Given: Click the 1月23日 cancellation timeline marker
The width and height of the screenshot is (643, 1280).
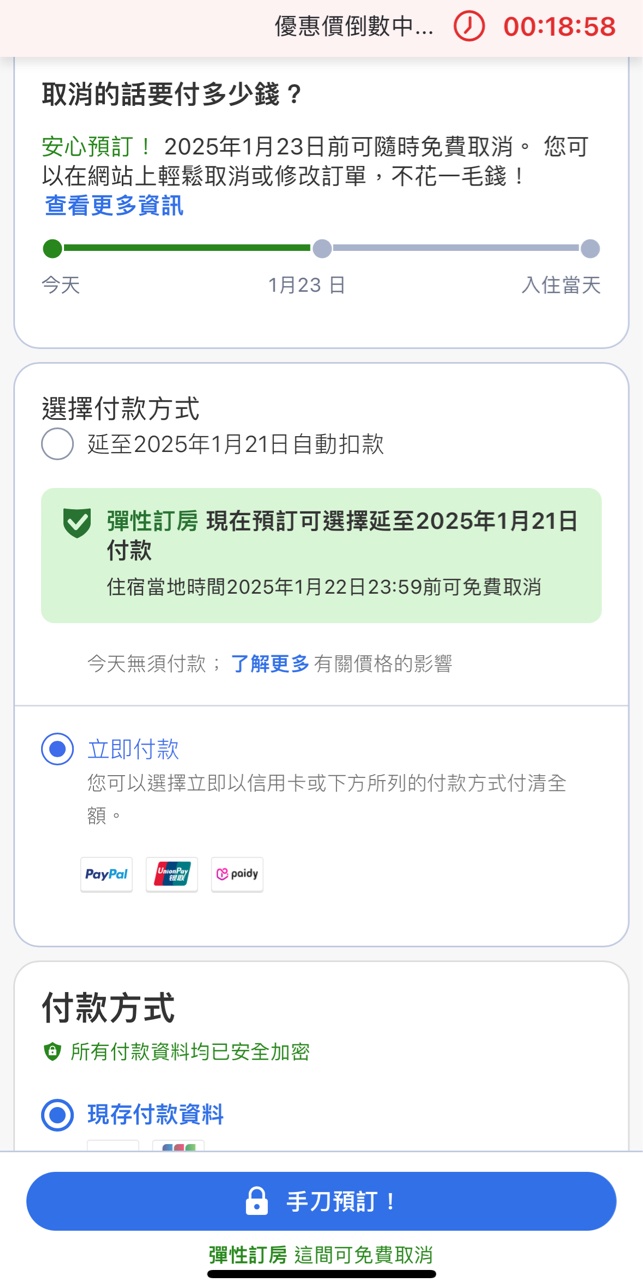Looking at the screenshot, I should (x=322, y=249).
